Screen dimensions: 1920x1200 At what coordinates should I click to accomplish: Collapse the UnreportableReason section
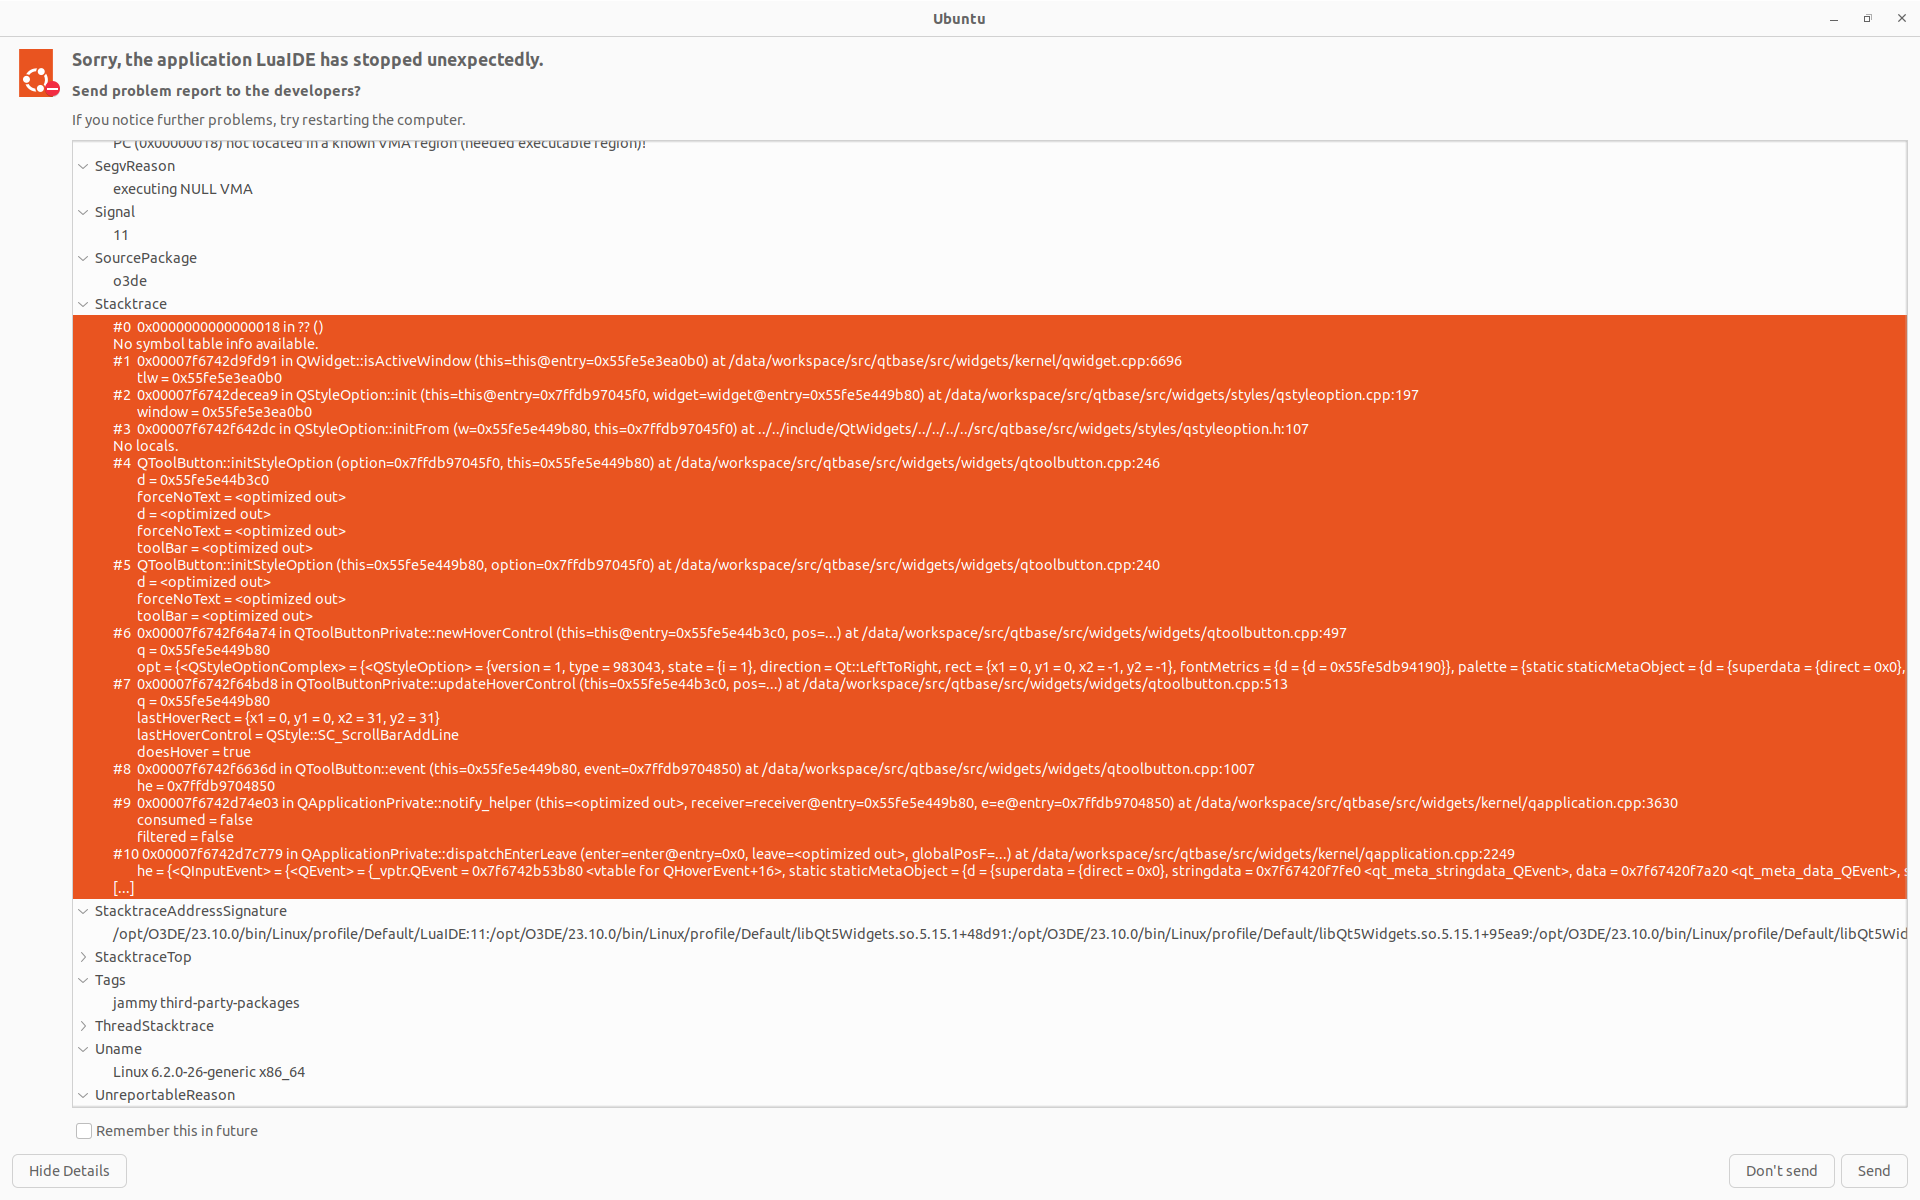coord(84,1095)
